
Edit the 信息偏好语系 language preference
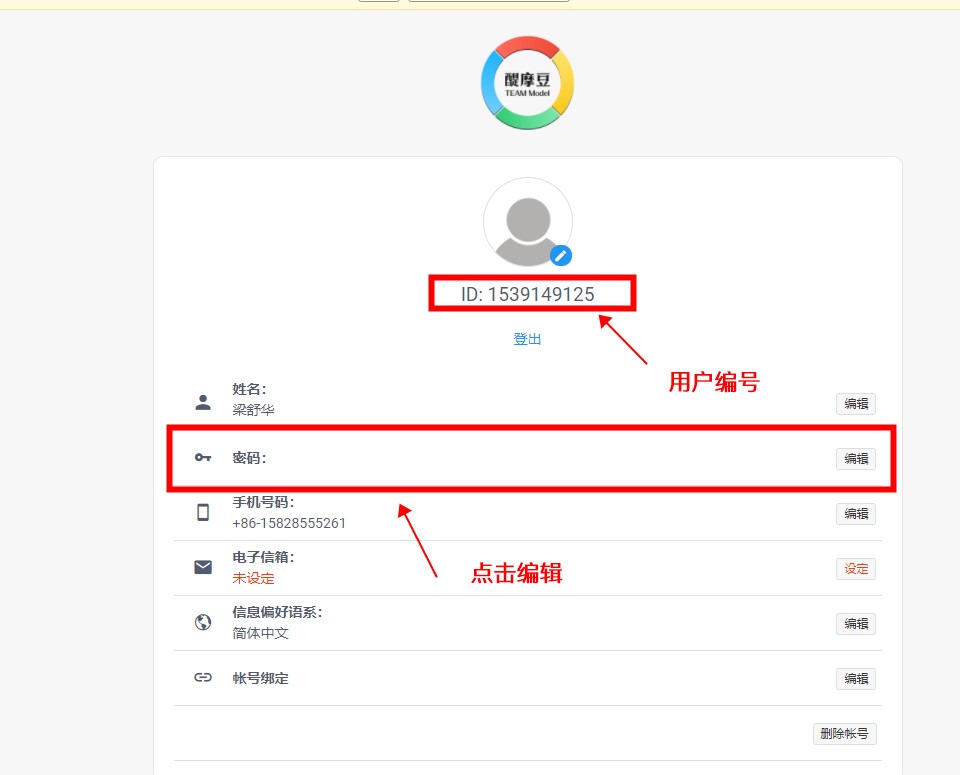[x=856, y=624]
